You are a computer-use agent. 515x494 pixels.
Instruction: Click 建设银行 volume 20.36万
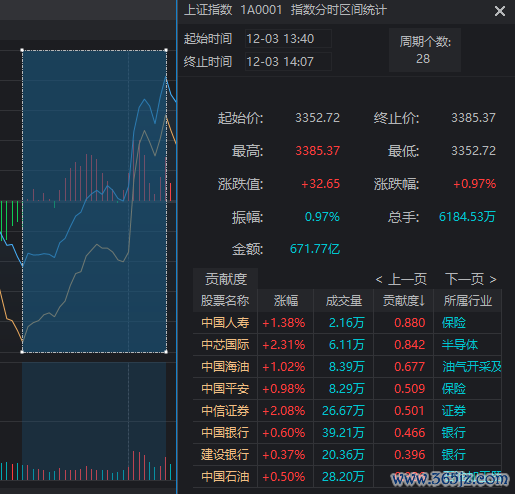[343, 455]
